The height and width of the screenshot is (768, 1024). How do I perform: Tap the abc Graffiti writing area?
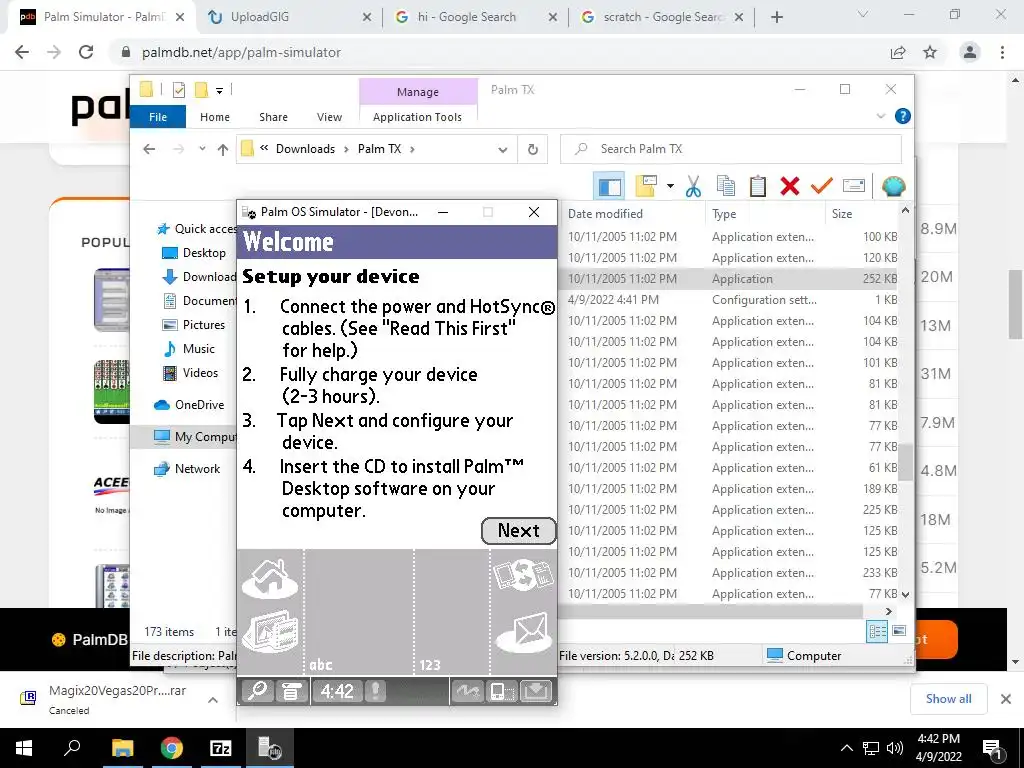click(x=359, y=612)
